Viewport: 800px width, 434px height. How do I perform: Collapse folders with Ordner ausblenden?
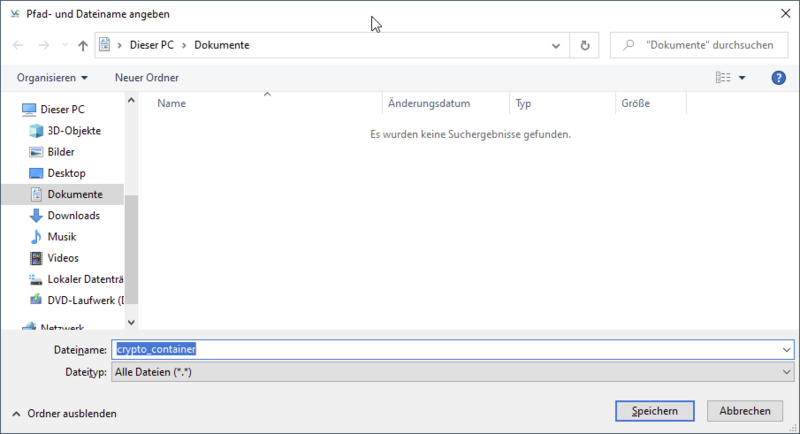[x=64, y=413]
